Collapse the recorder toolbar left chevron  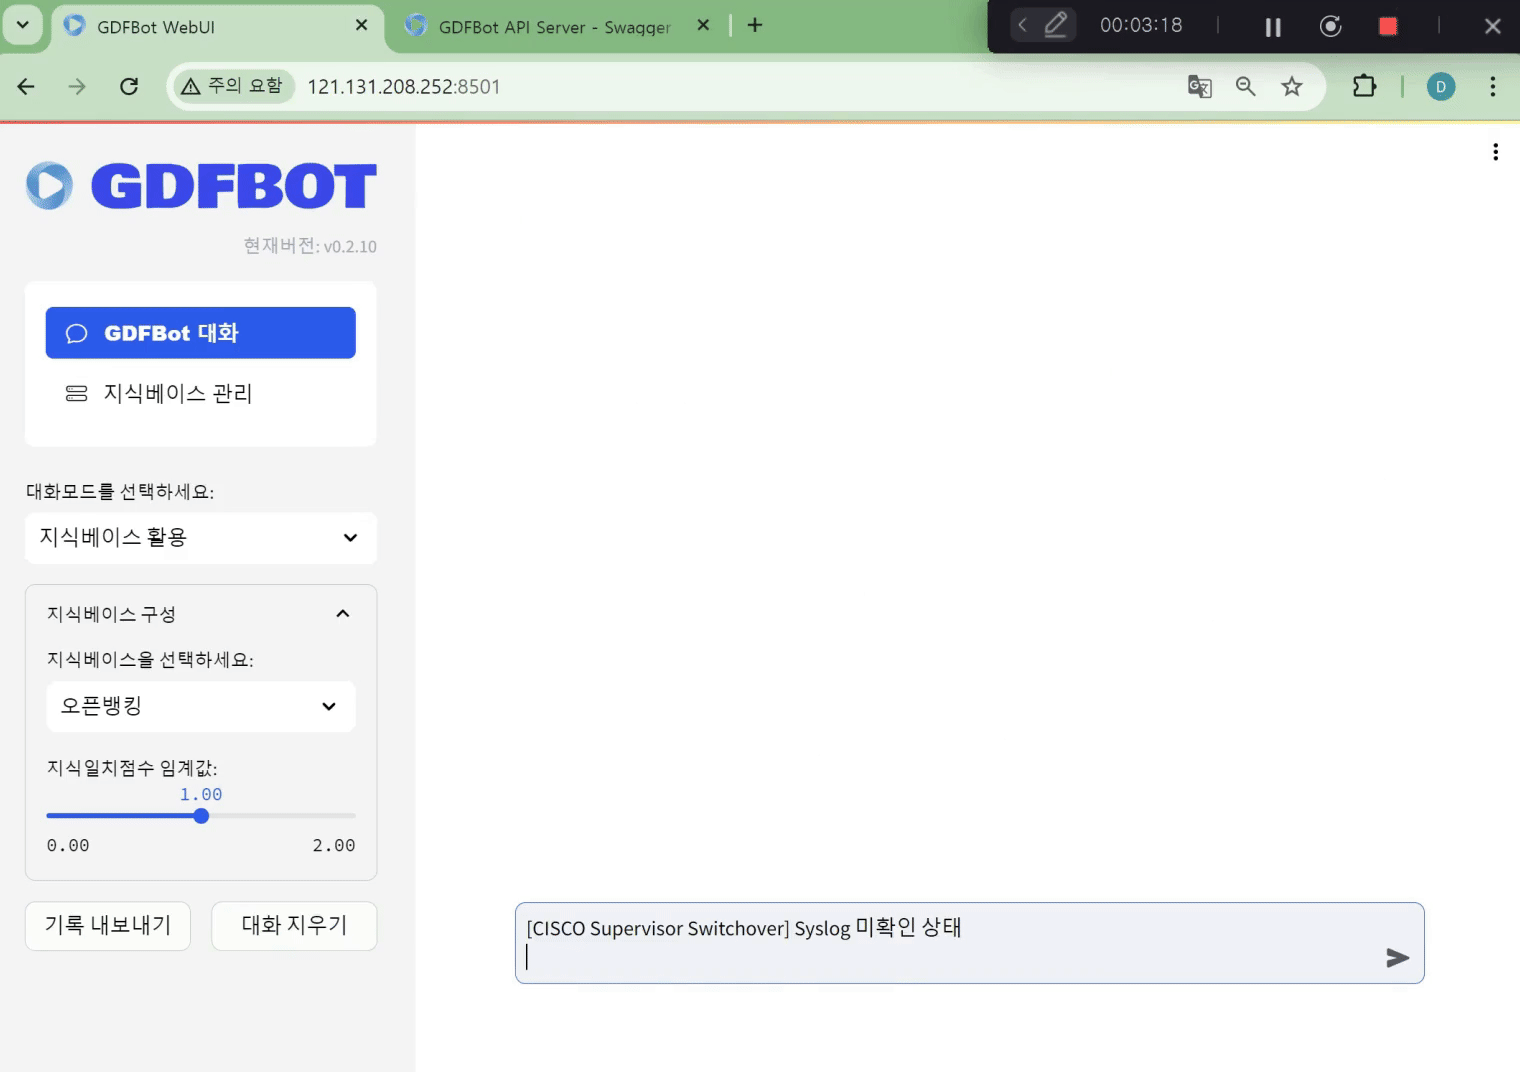pyautogui.click(x=1022, y=25)
